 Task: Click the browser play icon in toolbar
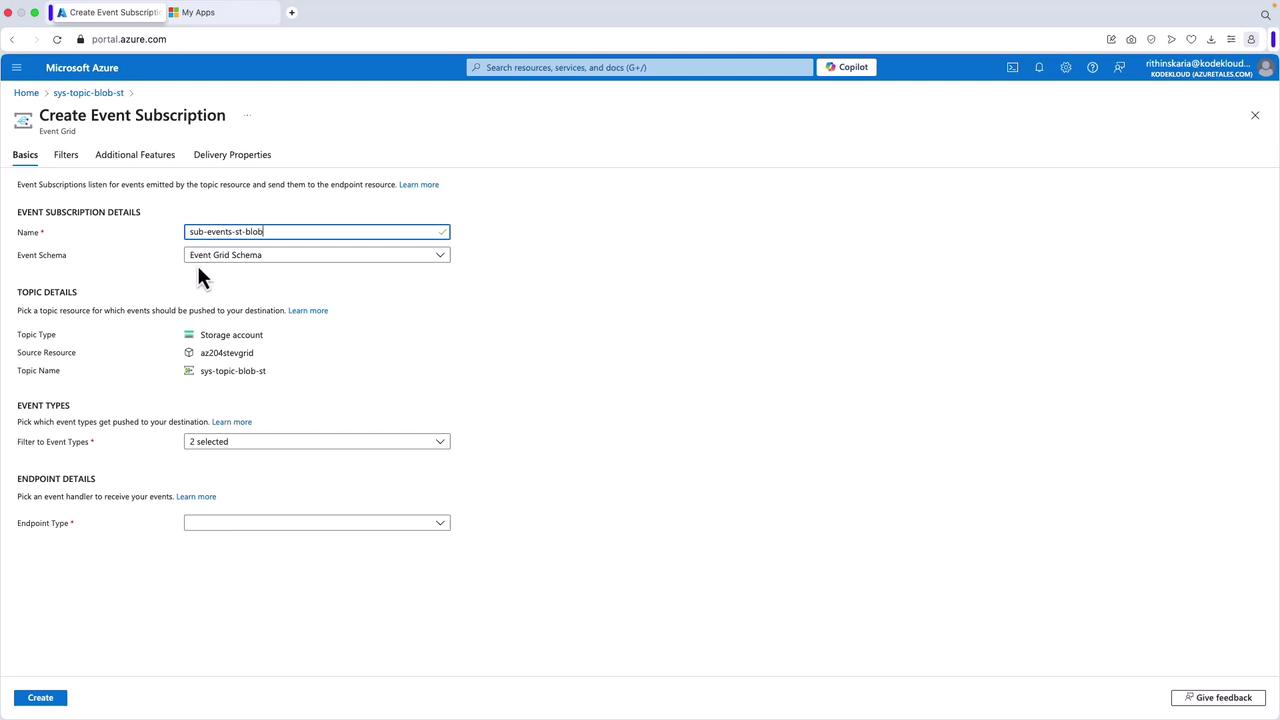tap(1171, 40)
